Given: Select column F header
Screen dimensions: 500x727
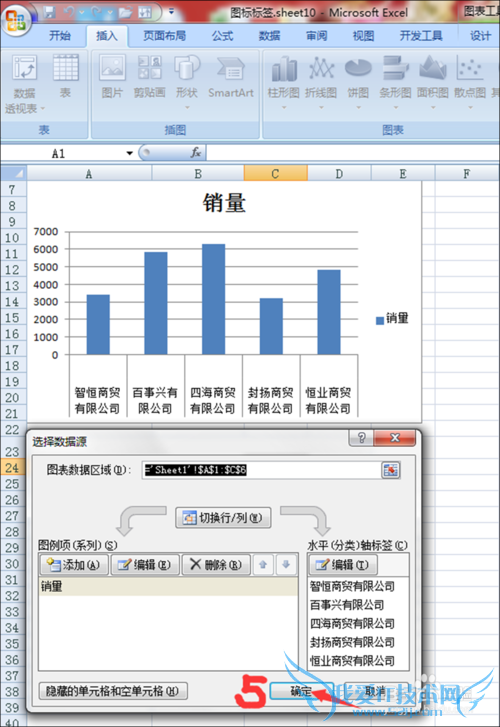Looking at the screenshot, I should 467,174.
